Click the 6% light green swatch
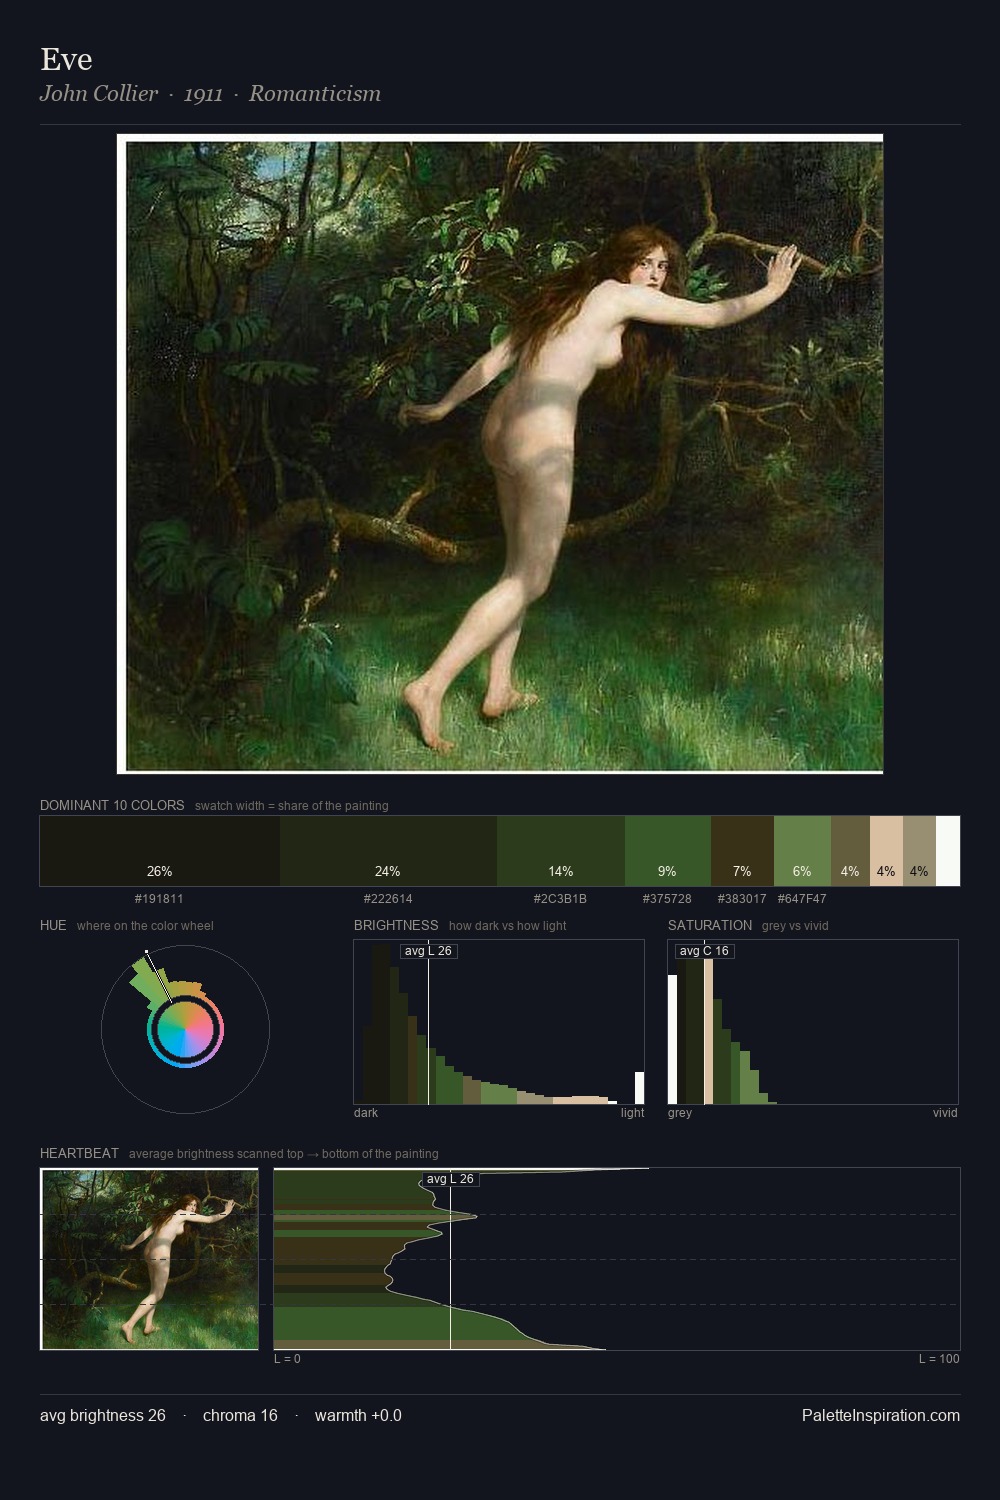Screen dimensions: 1000x1500 pyautogui.click(x=802, y=851)
